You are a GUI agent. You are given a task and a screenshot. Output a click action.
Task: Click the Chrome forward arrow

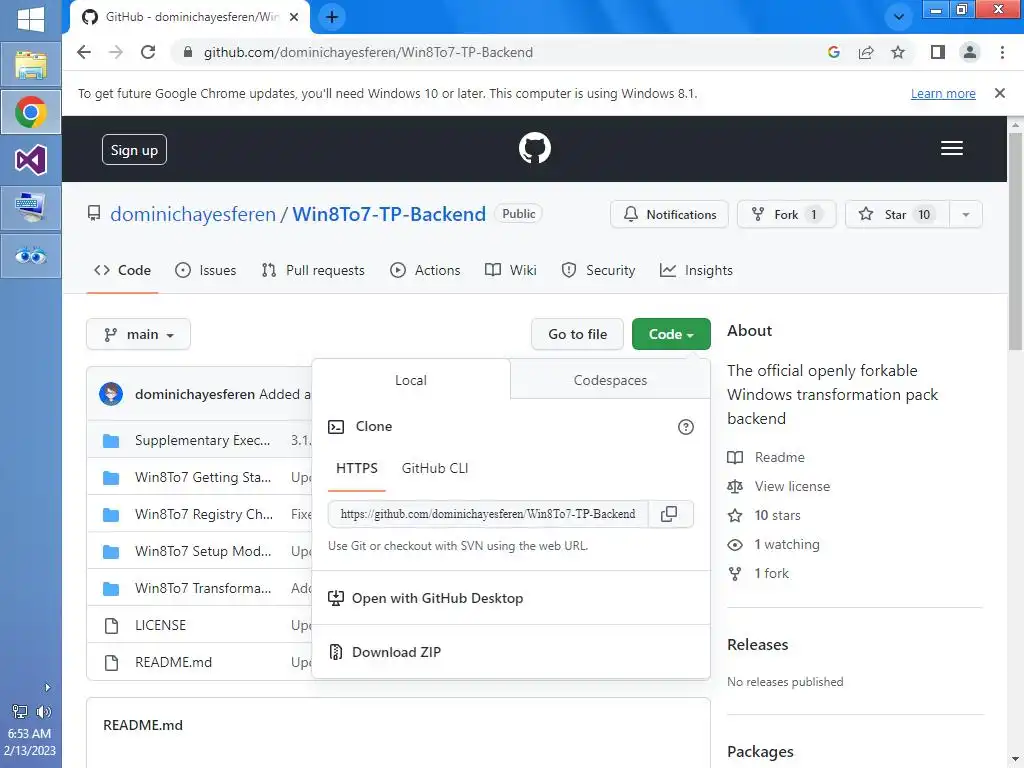(116, 52)
